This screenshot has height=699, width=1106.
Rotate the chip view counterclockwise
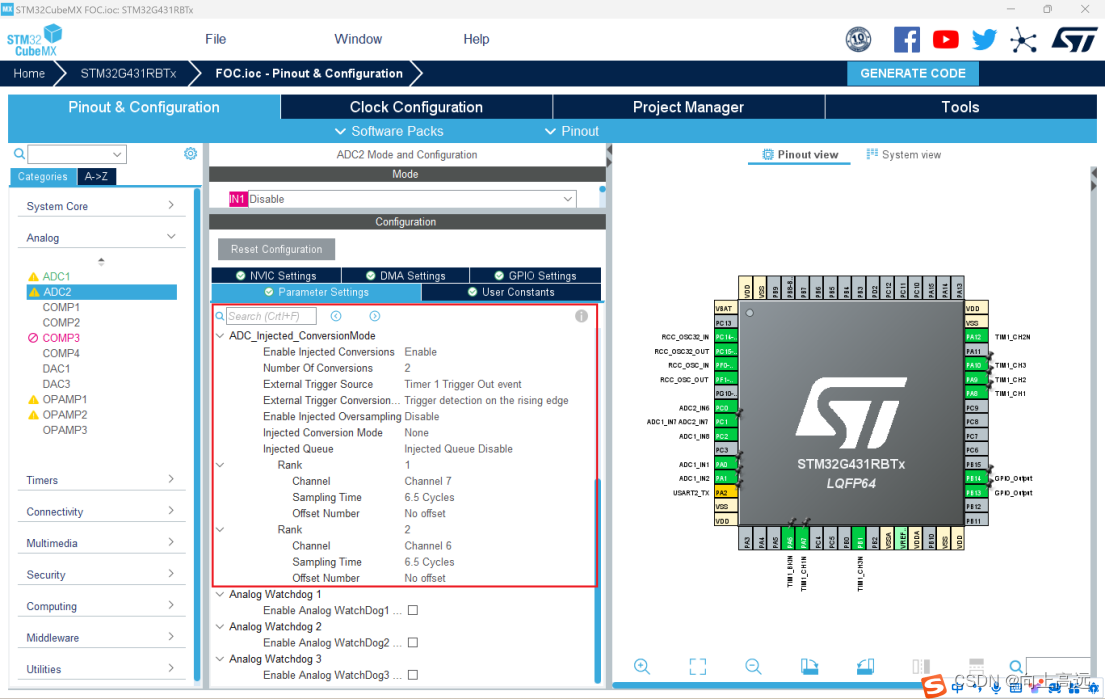point(865,666)
